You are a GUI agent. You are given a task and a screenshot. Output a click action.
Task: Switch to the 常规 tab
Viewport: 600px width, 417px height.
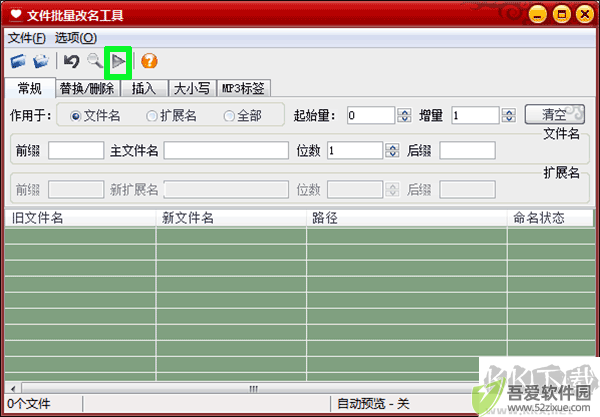30,88
